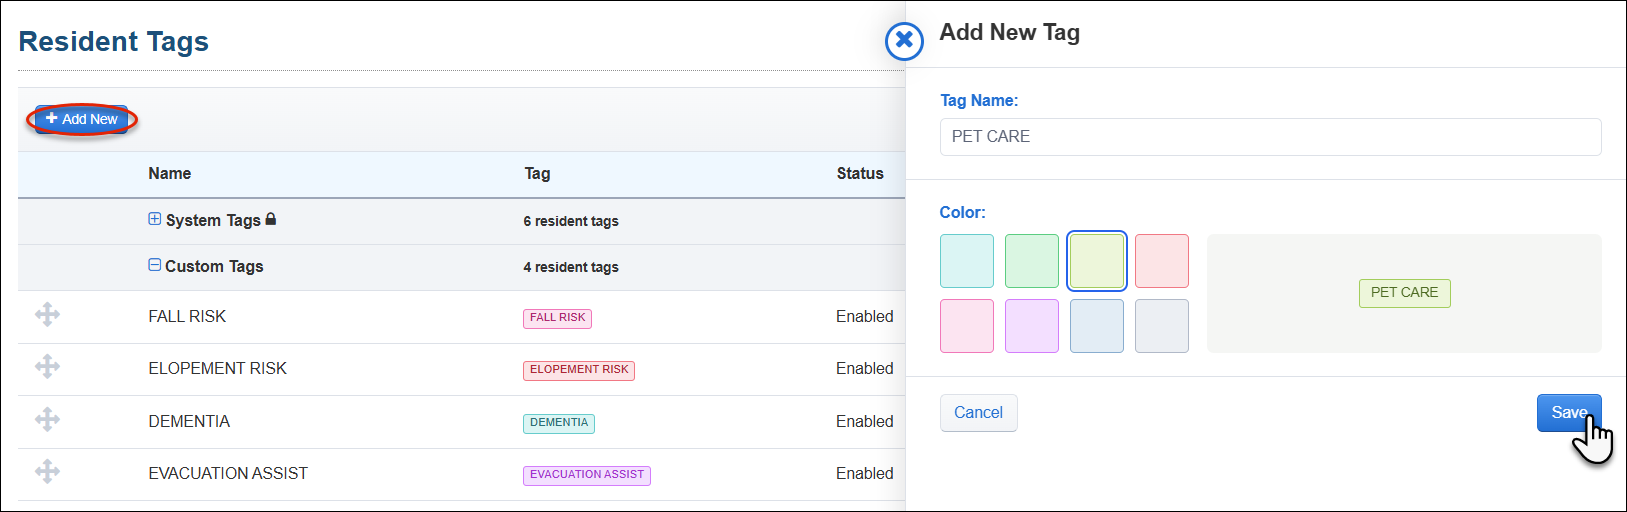Click the Tag Name input field
The height and width of the screenshot is (512, 1627).
[1270, 137]
